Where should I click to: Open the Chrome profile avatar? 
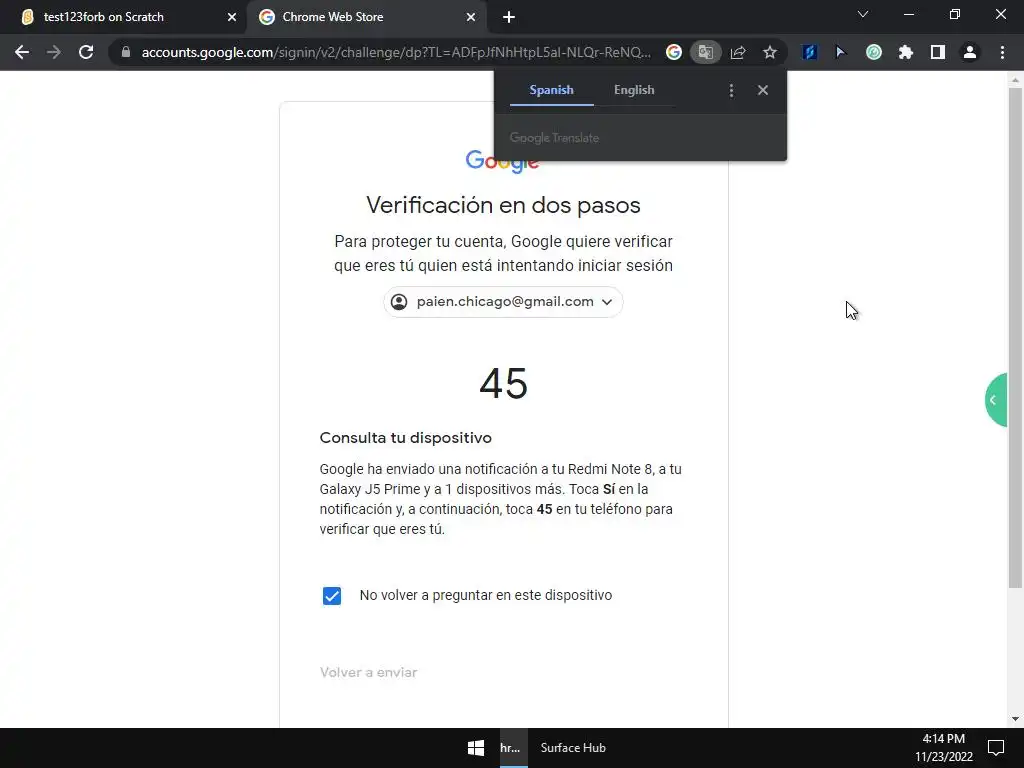point(970,52)
